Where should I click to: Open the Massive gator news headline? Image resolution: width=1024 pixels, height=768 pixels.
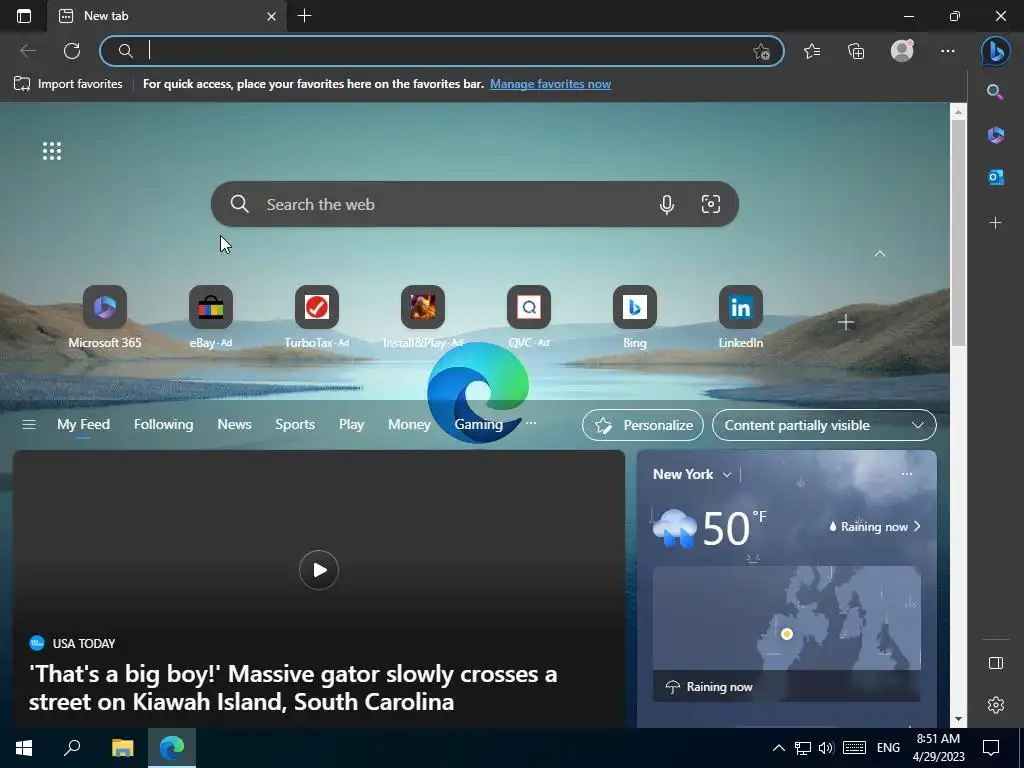293,688
